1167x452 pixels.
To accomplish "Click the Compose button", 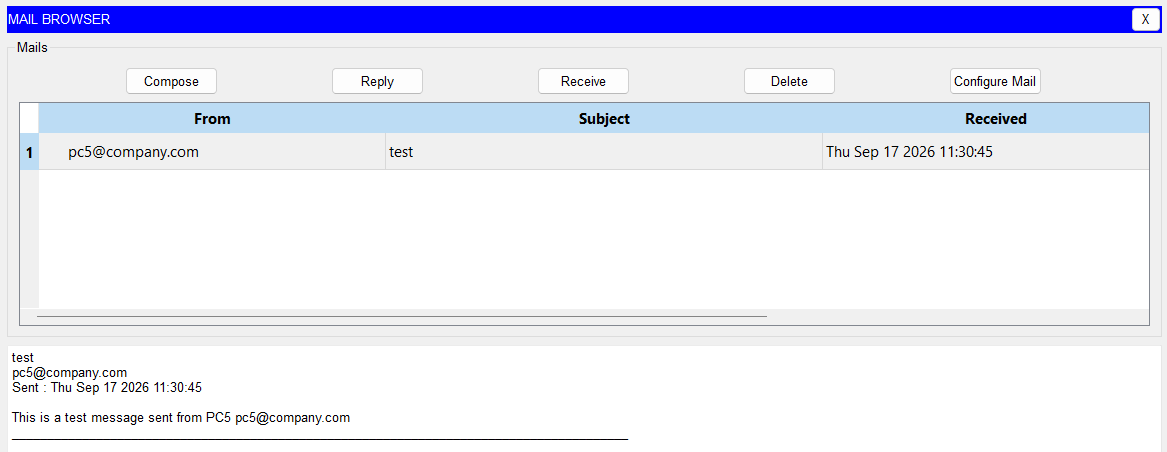I will pyautogui.click(x=171, y=81).
